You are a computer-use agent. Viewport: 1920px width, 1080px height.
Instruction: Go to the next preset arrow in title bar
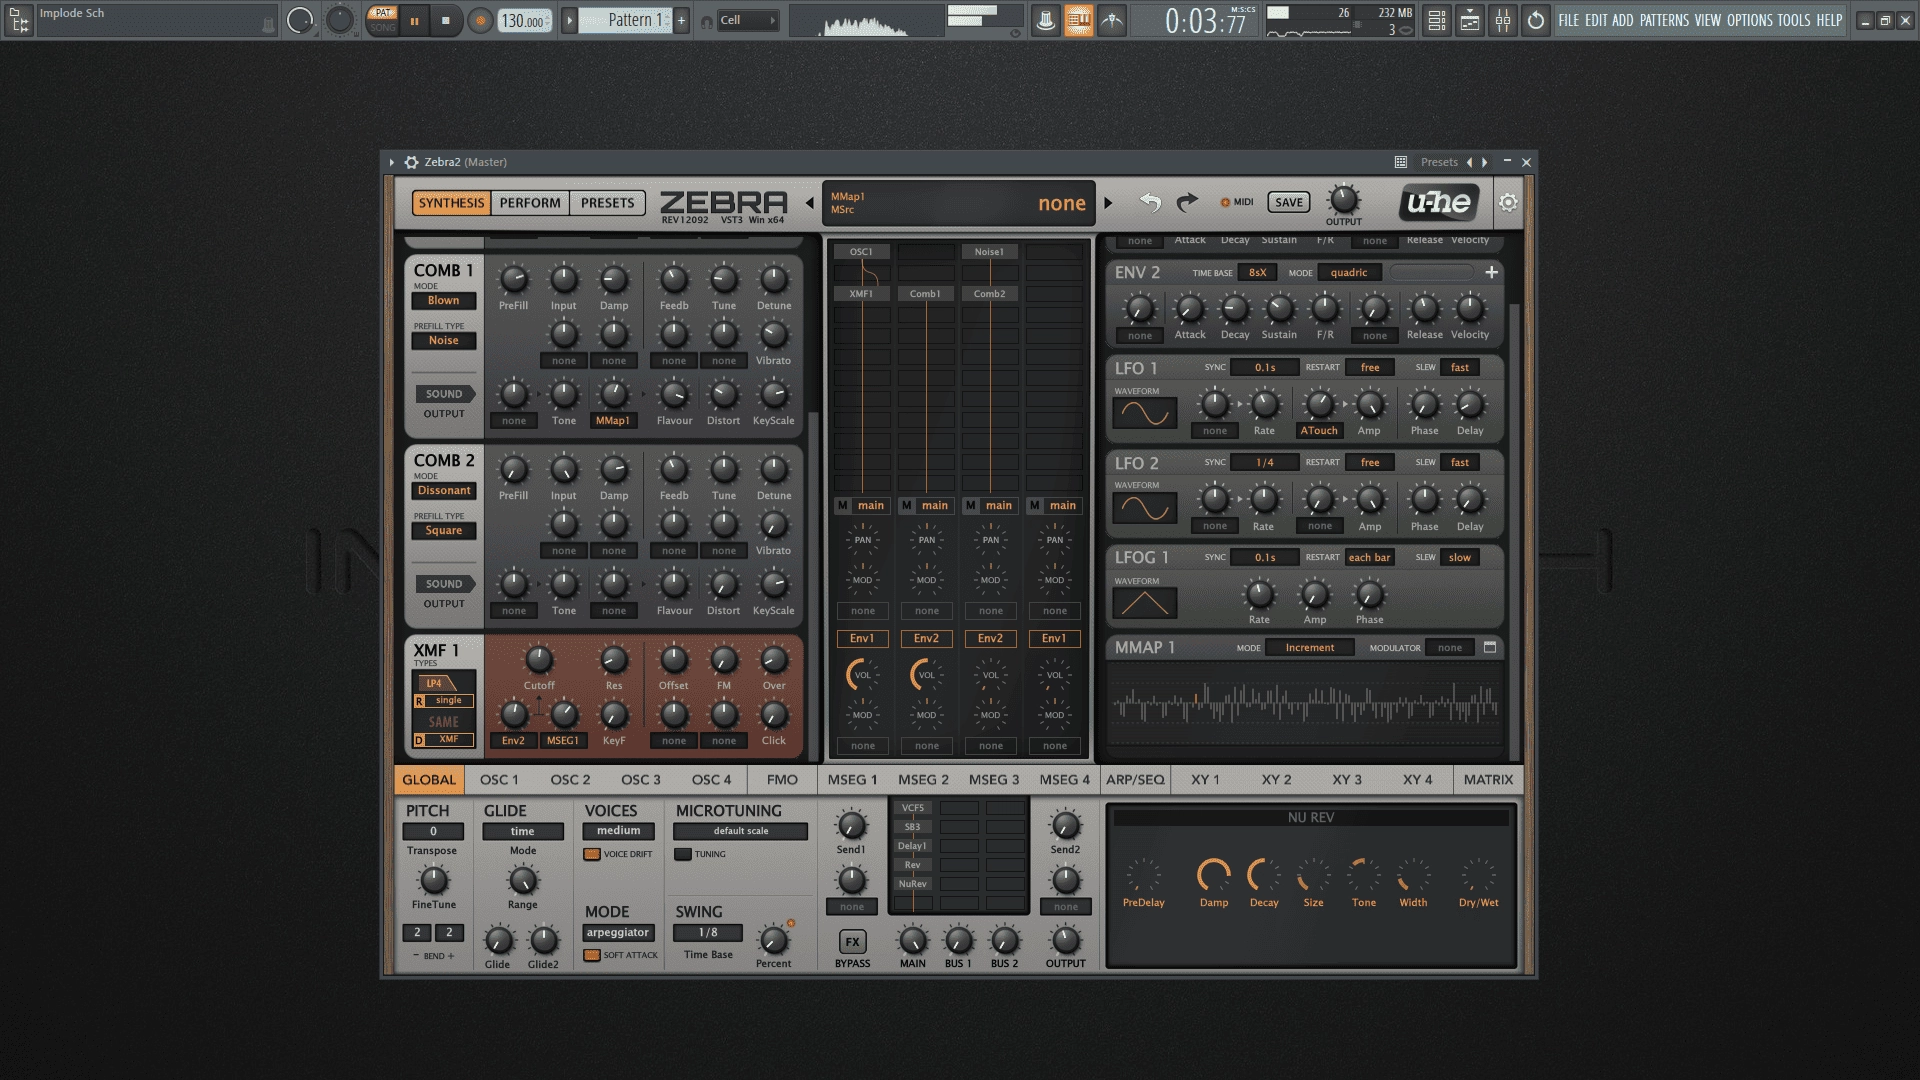tap(1485, 162)
